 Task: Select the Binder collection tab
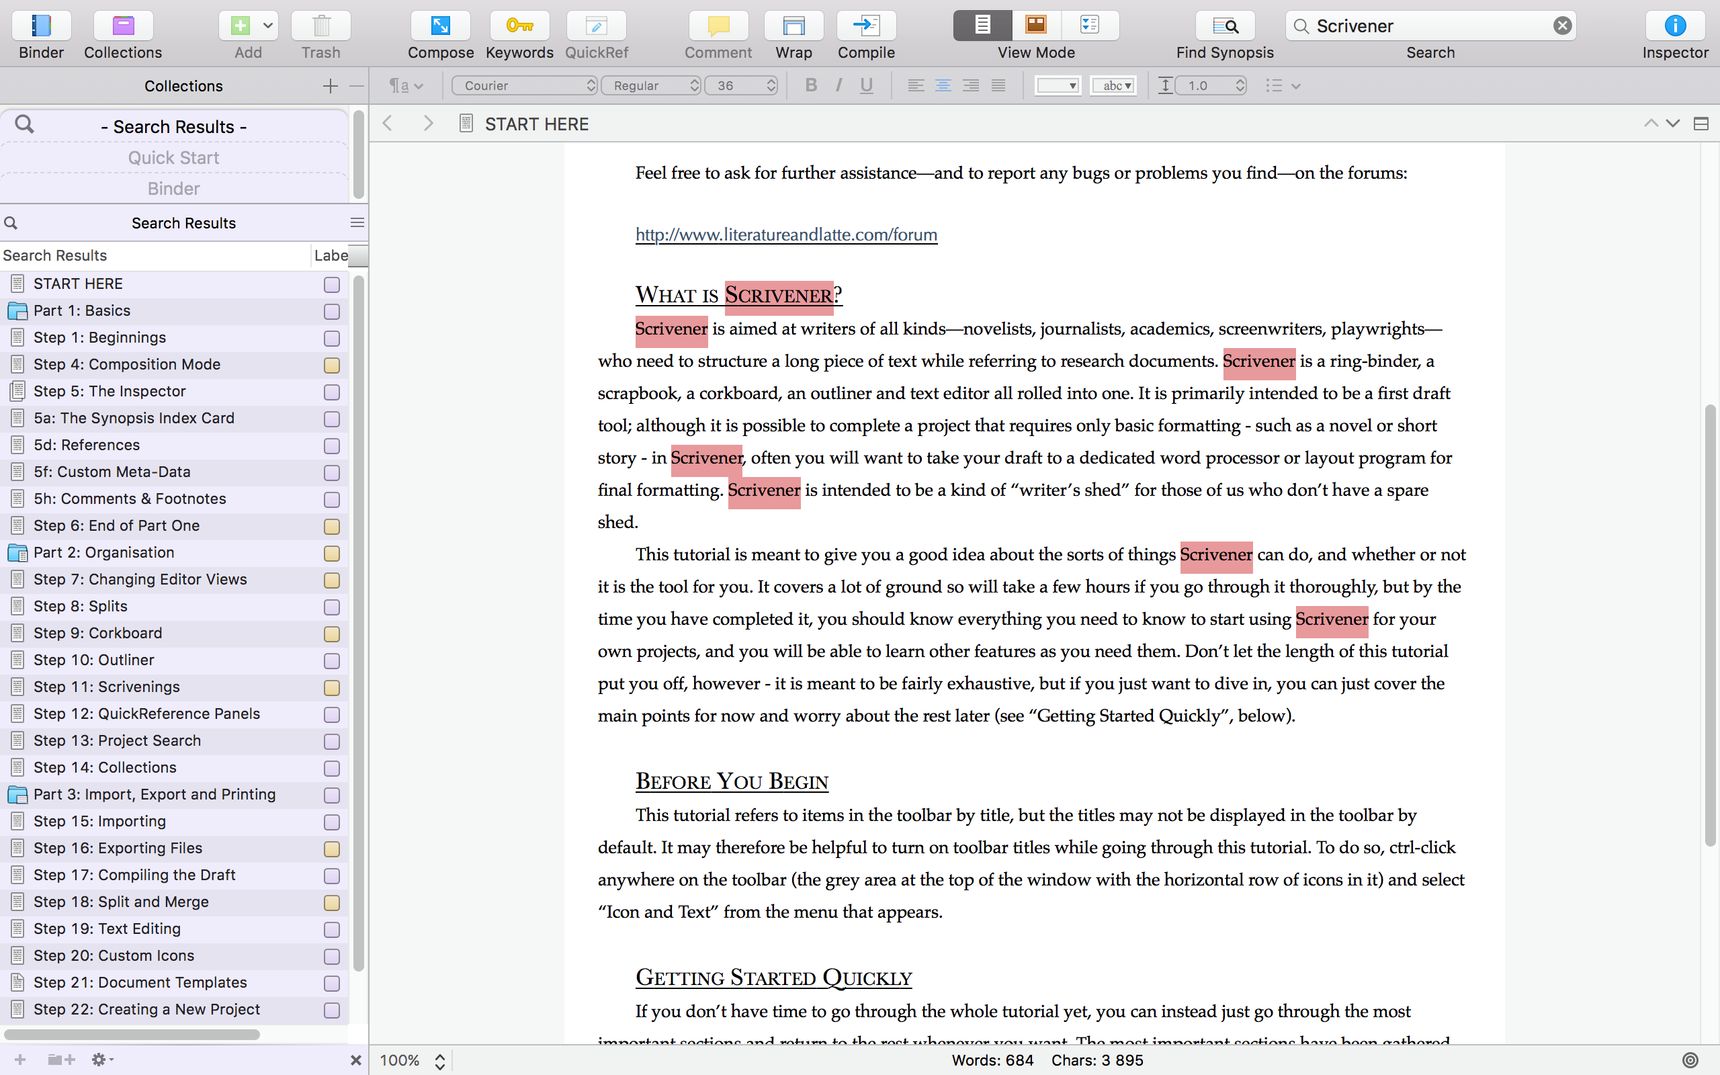(174, 189)
